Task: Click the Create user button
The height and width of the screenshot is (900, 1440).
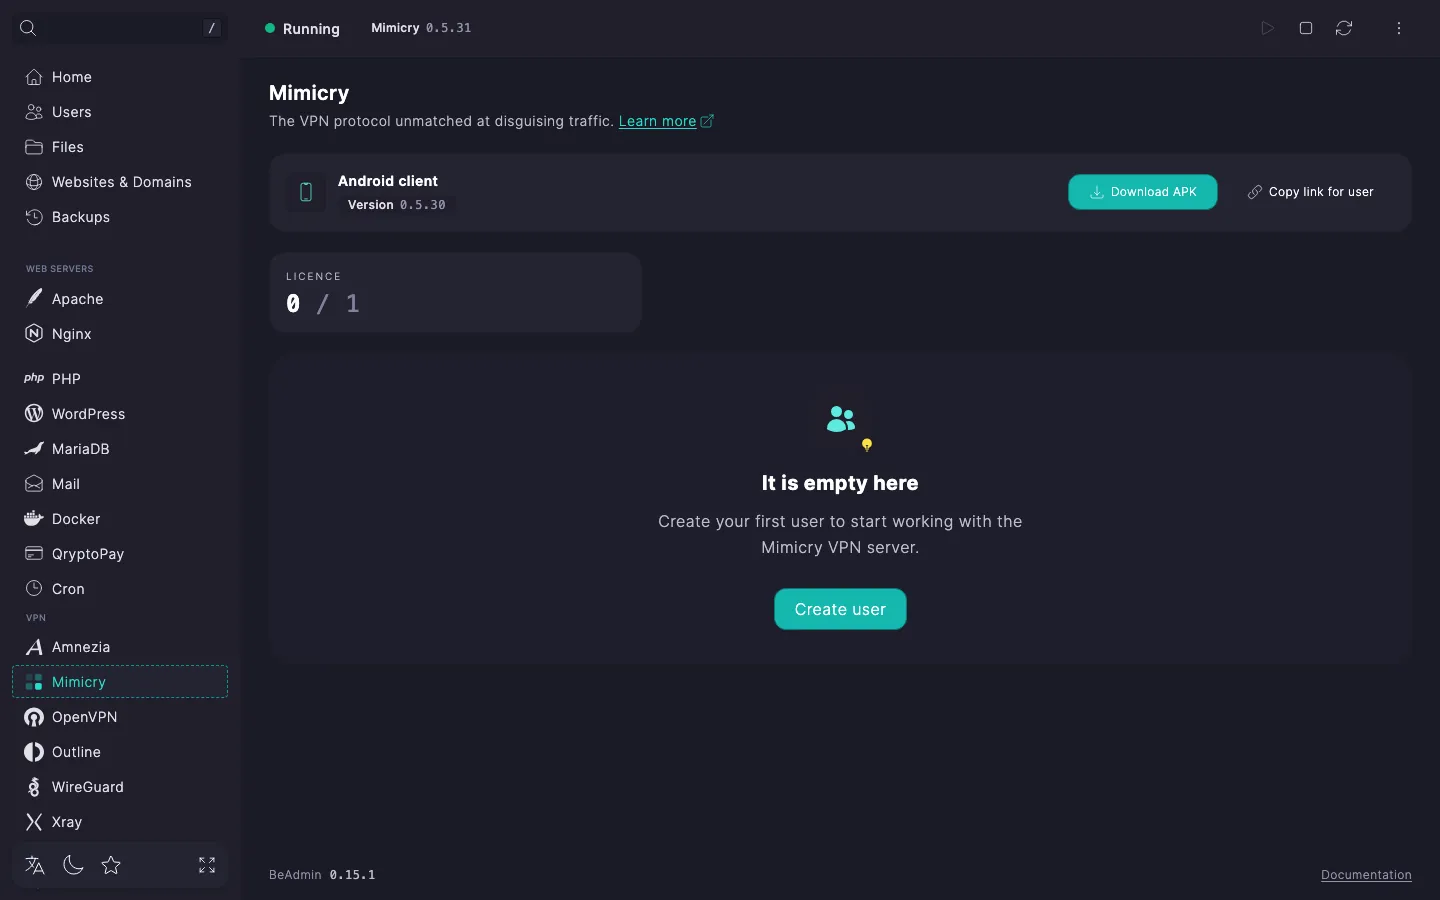Action: pyautogui.click(x=840, y=609)
